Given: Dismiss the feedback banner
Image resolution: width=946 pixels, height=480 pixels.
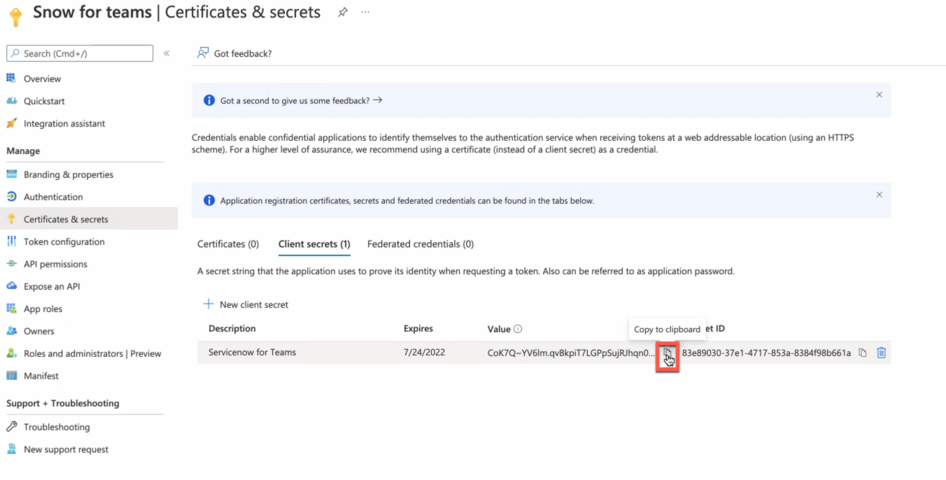Looking at the screenshot, I should [879, 95].
